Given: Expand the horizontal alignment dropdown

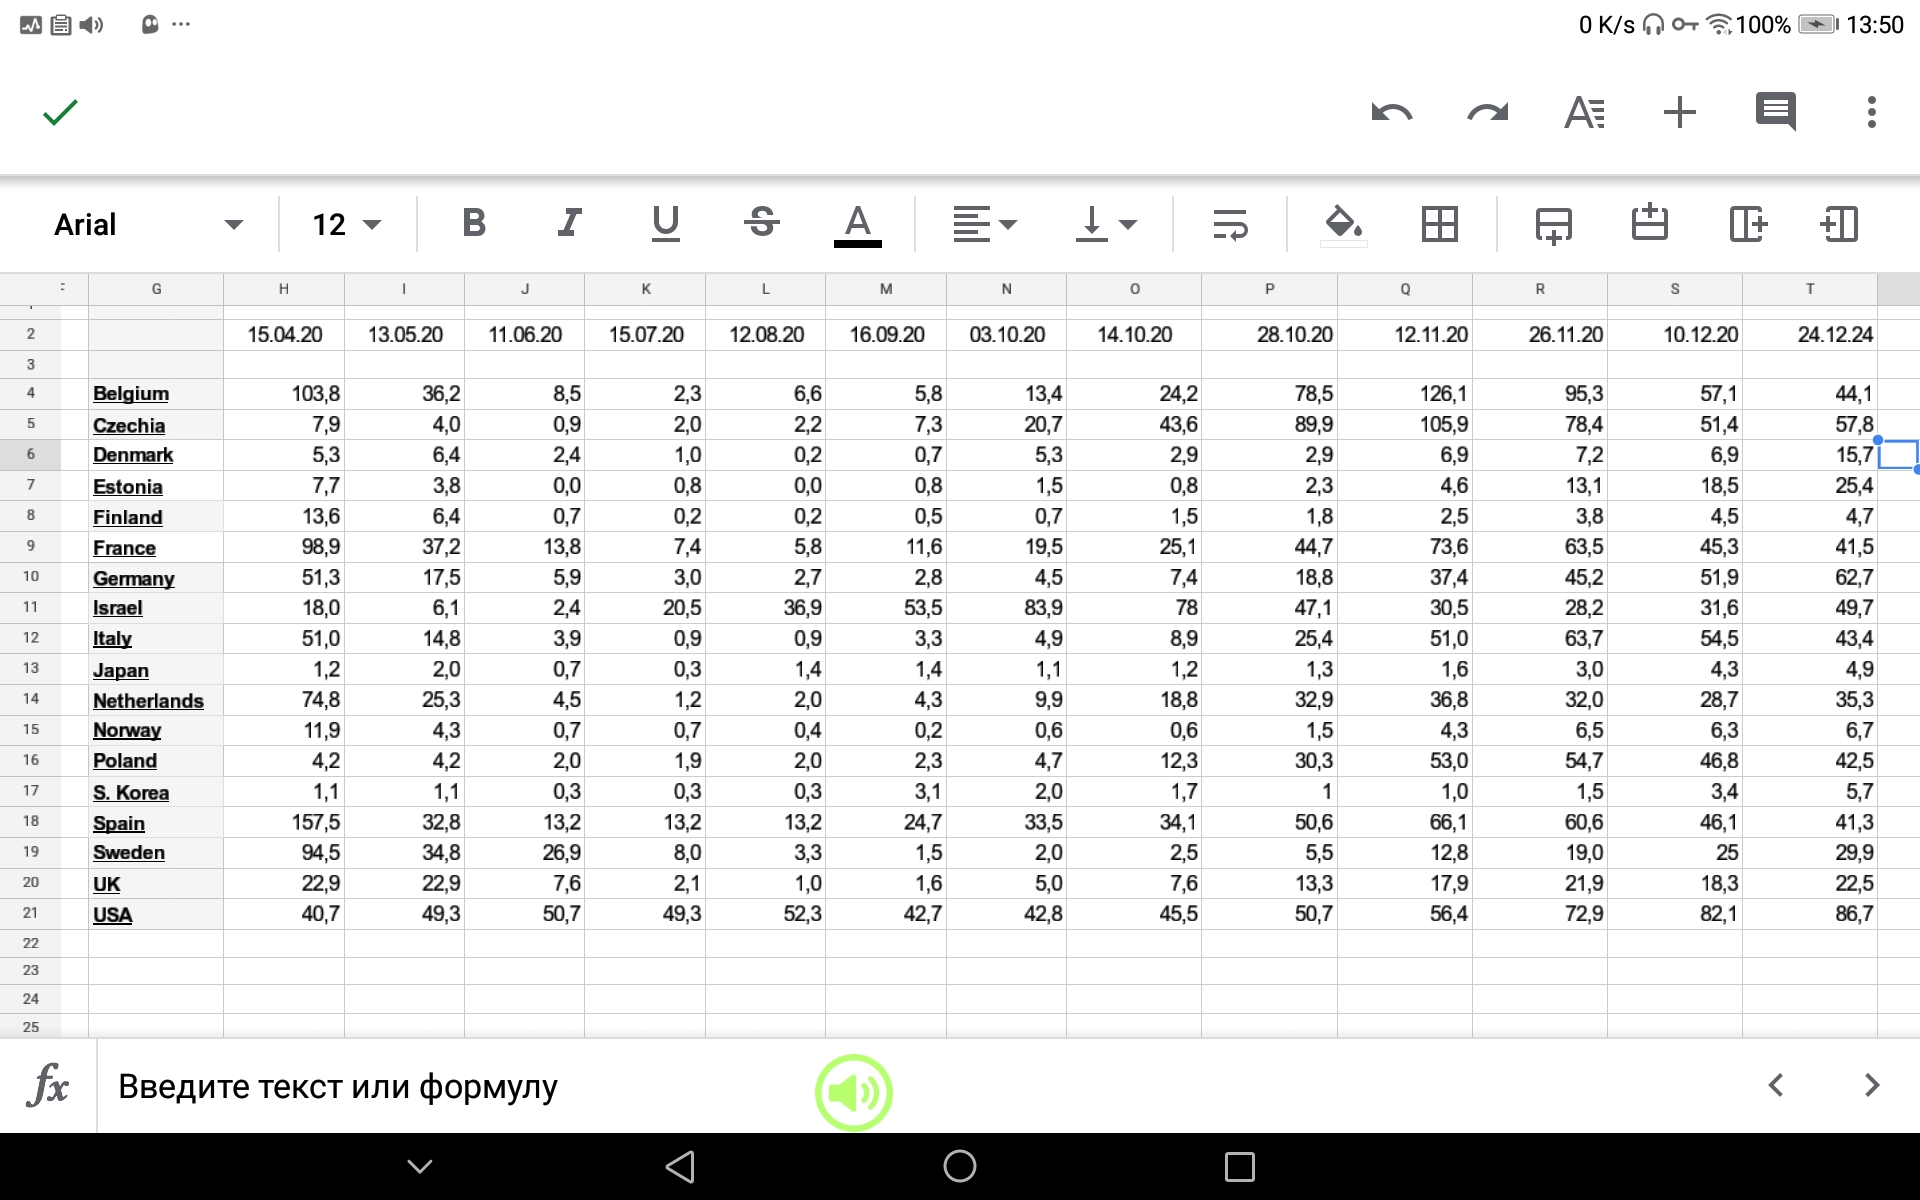Looking at the screenshot, I should tap(984, 224).
